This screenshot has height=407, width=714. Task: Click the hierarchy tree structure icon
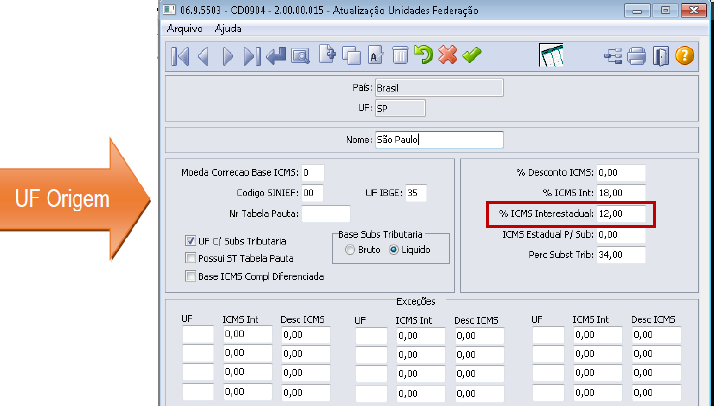[x=613, y=56]
